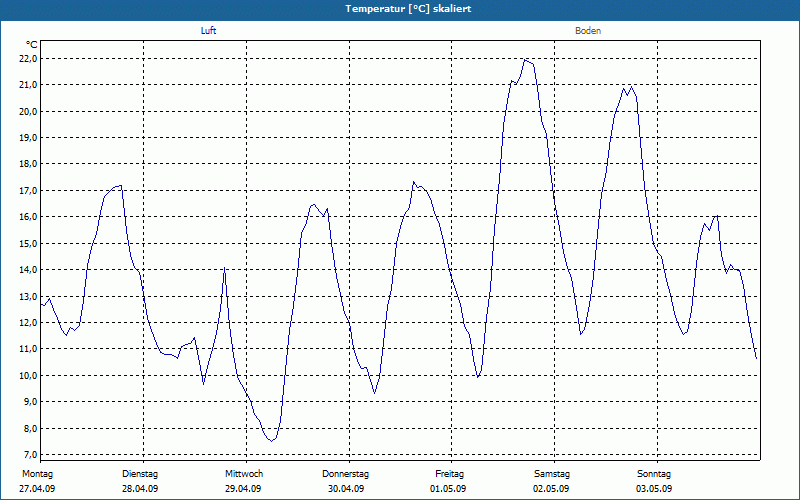Select the 17,0 y-axis value
800x500 pixels.
click(x=28, y=190)
